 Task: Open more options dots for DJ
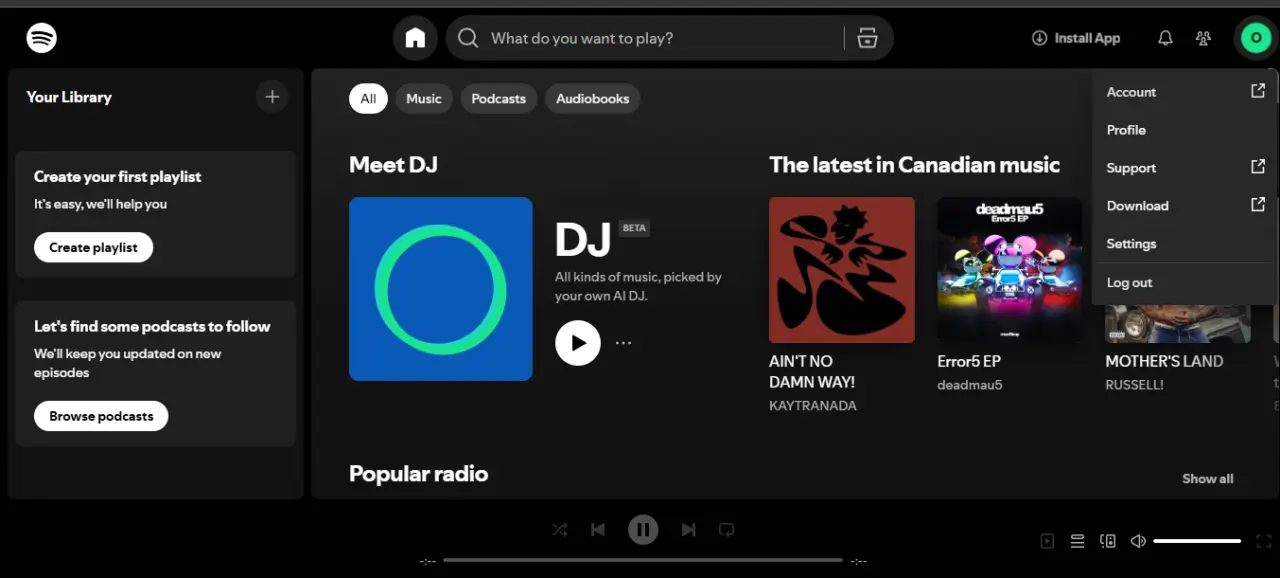click(623, 343)
